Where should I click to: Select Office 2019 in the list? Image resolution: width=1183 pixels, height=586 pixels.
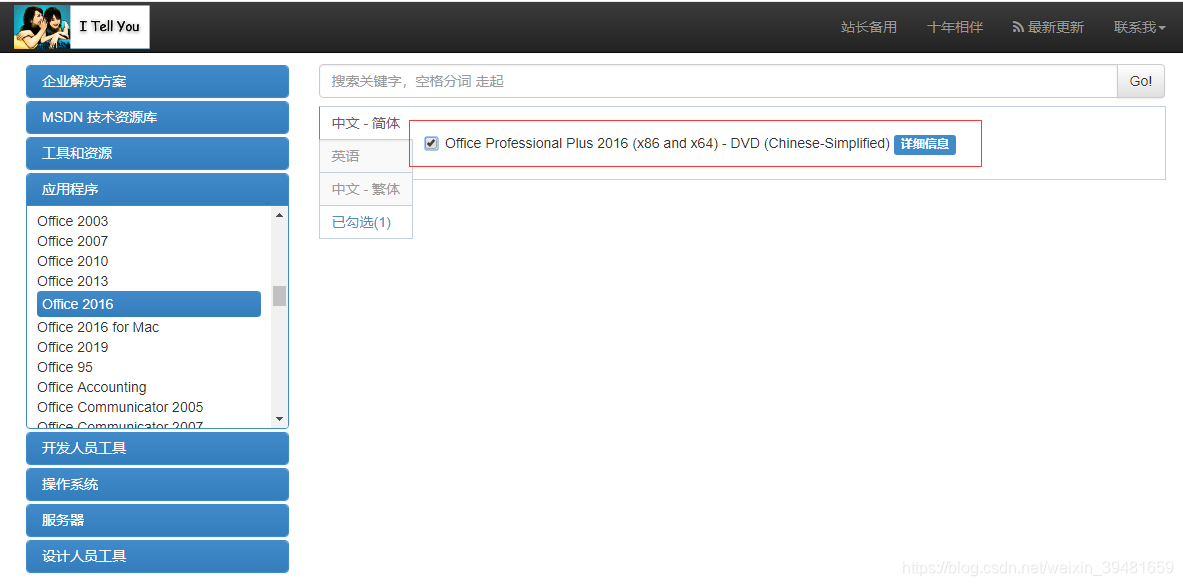click(72, 347)
